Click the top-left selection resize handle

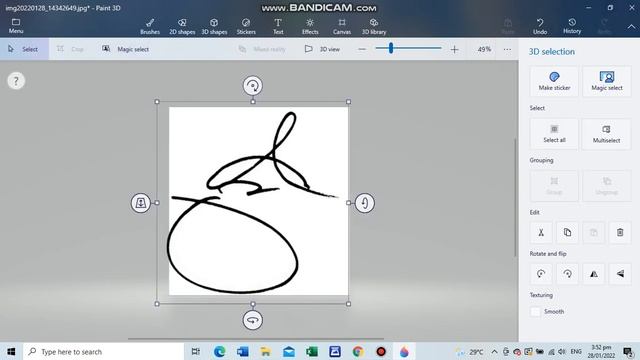click(157, 102)
